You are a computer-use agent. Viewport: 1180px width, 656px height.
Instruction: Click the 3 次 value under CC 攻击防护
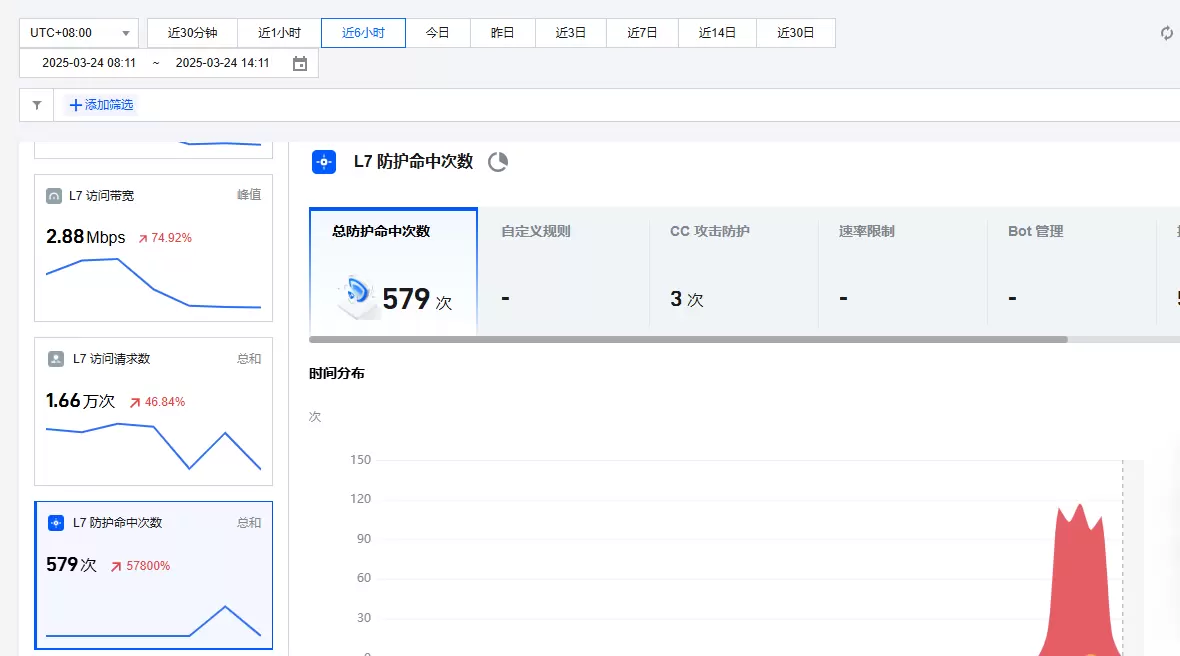click(686, 299)
